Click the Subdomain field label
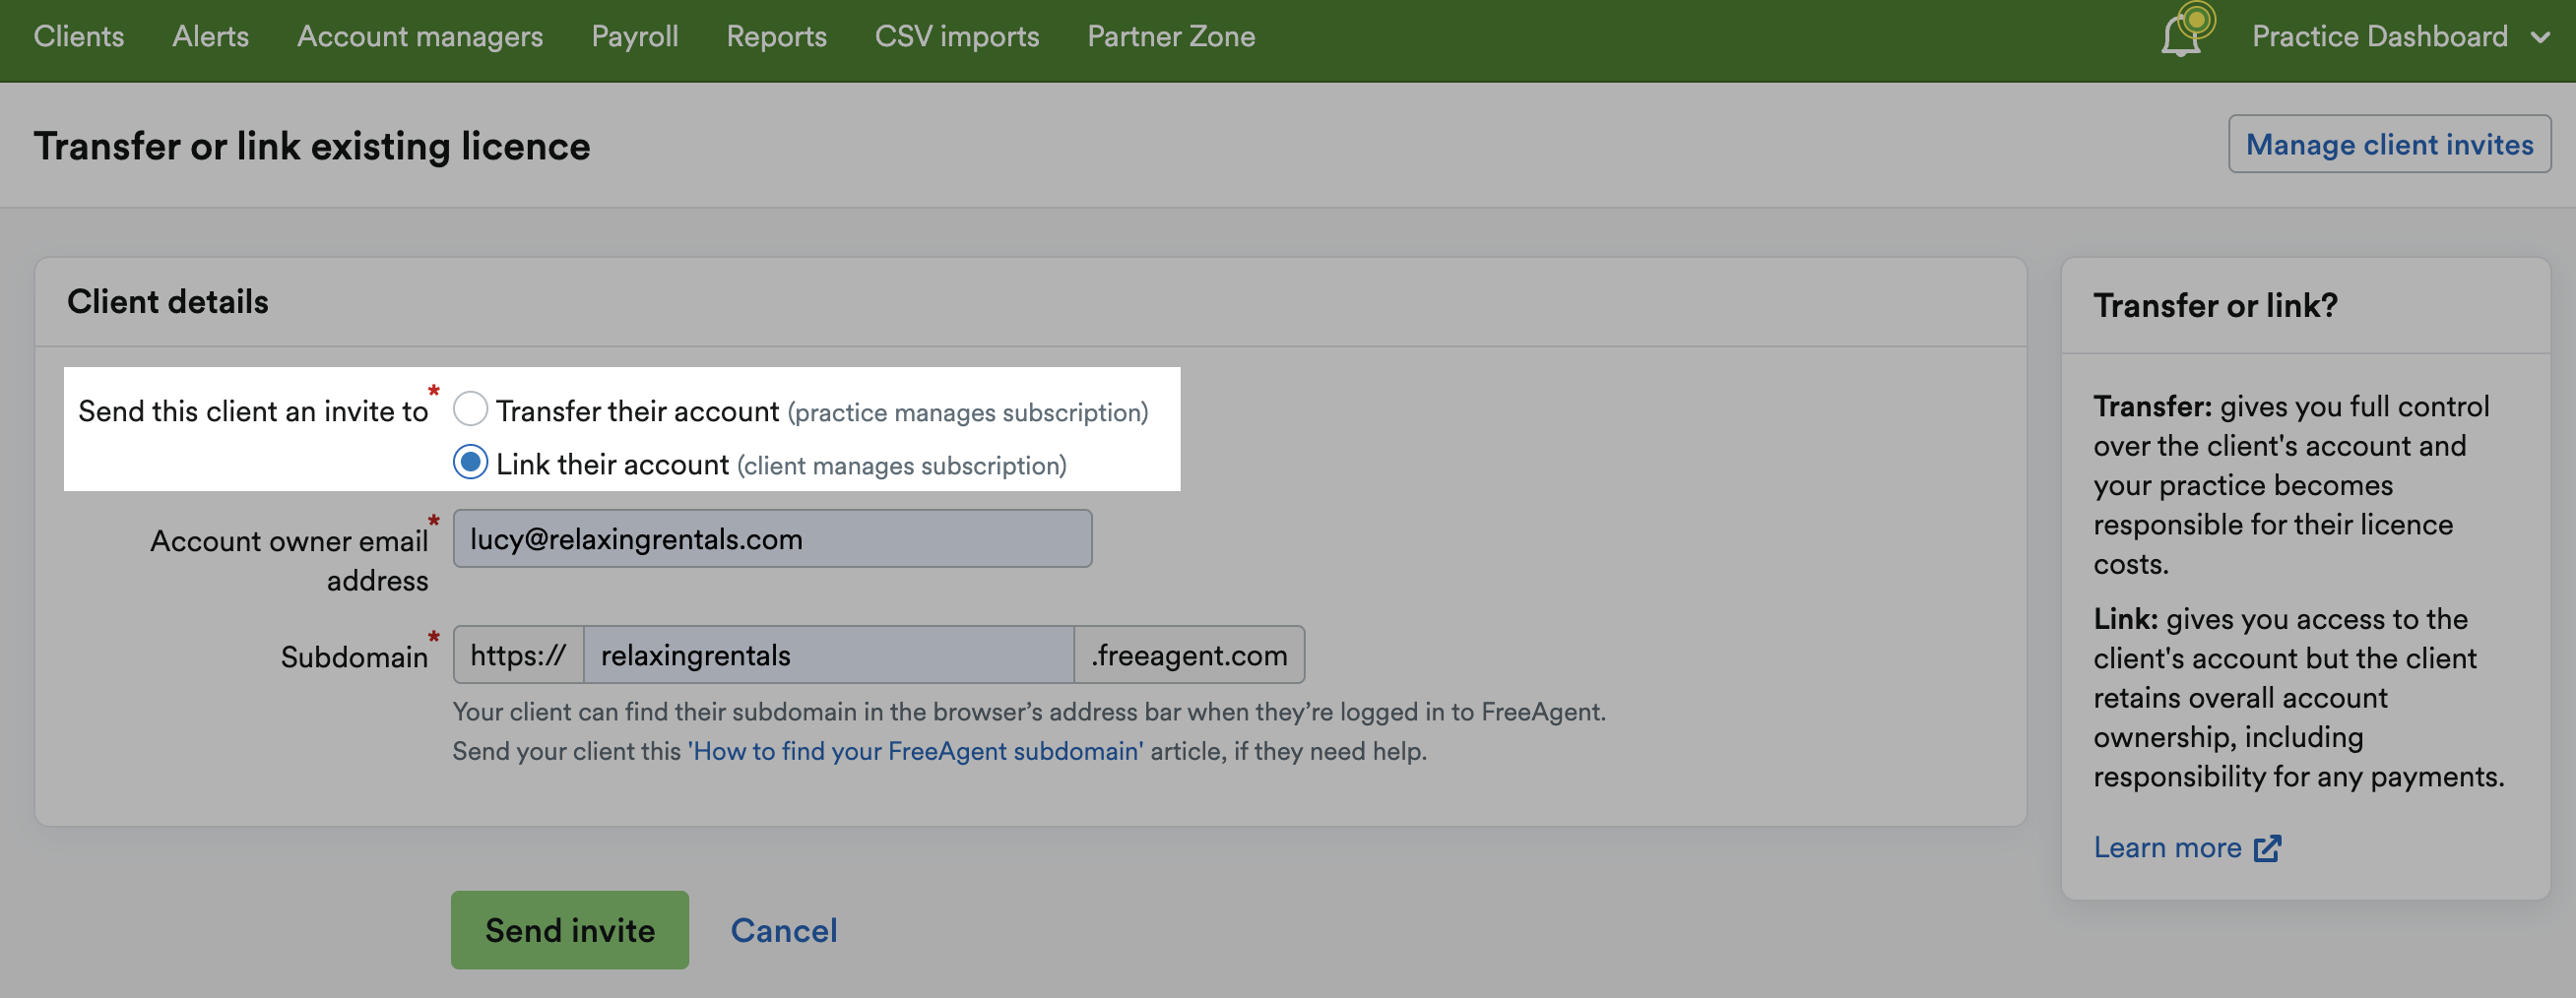The width and height of the screenshot is (2576, 998). 354,657
